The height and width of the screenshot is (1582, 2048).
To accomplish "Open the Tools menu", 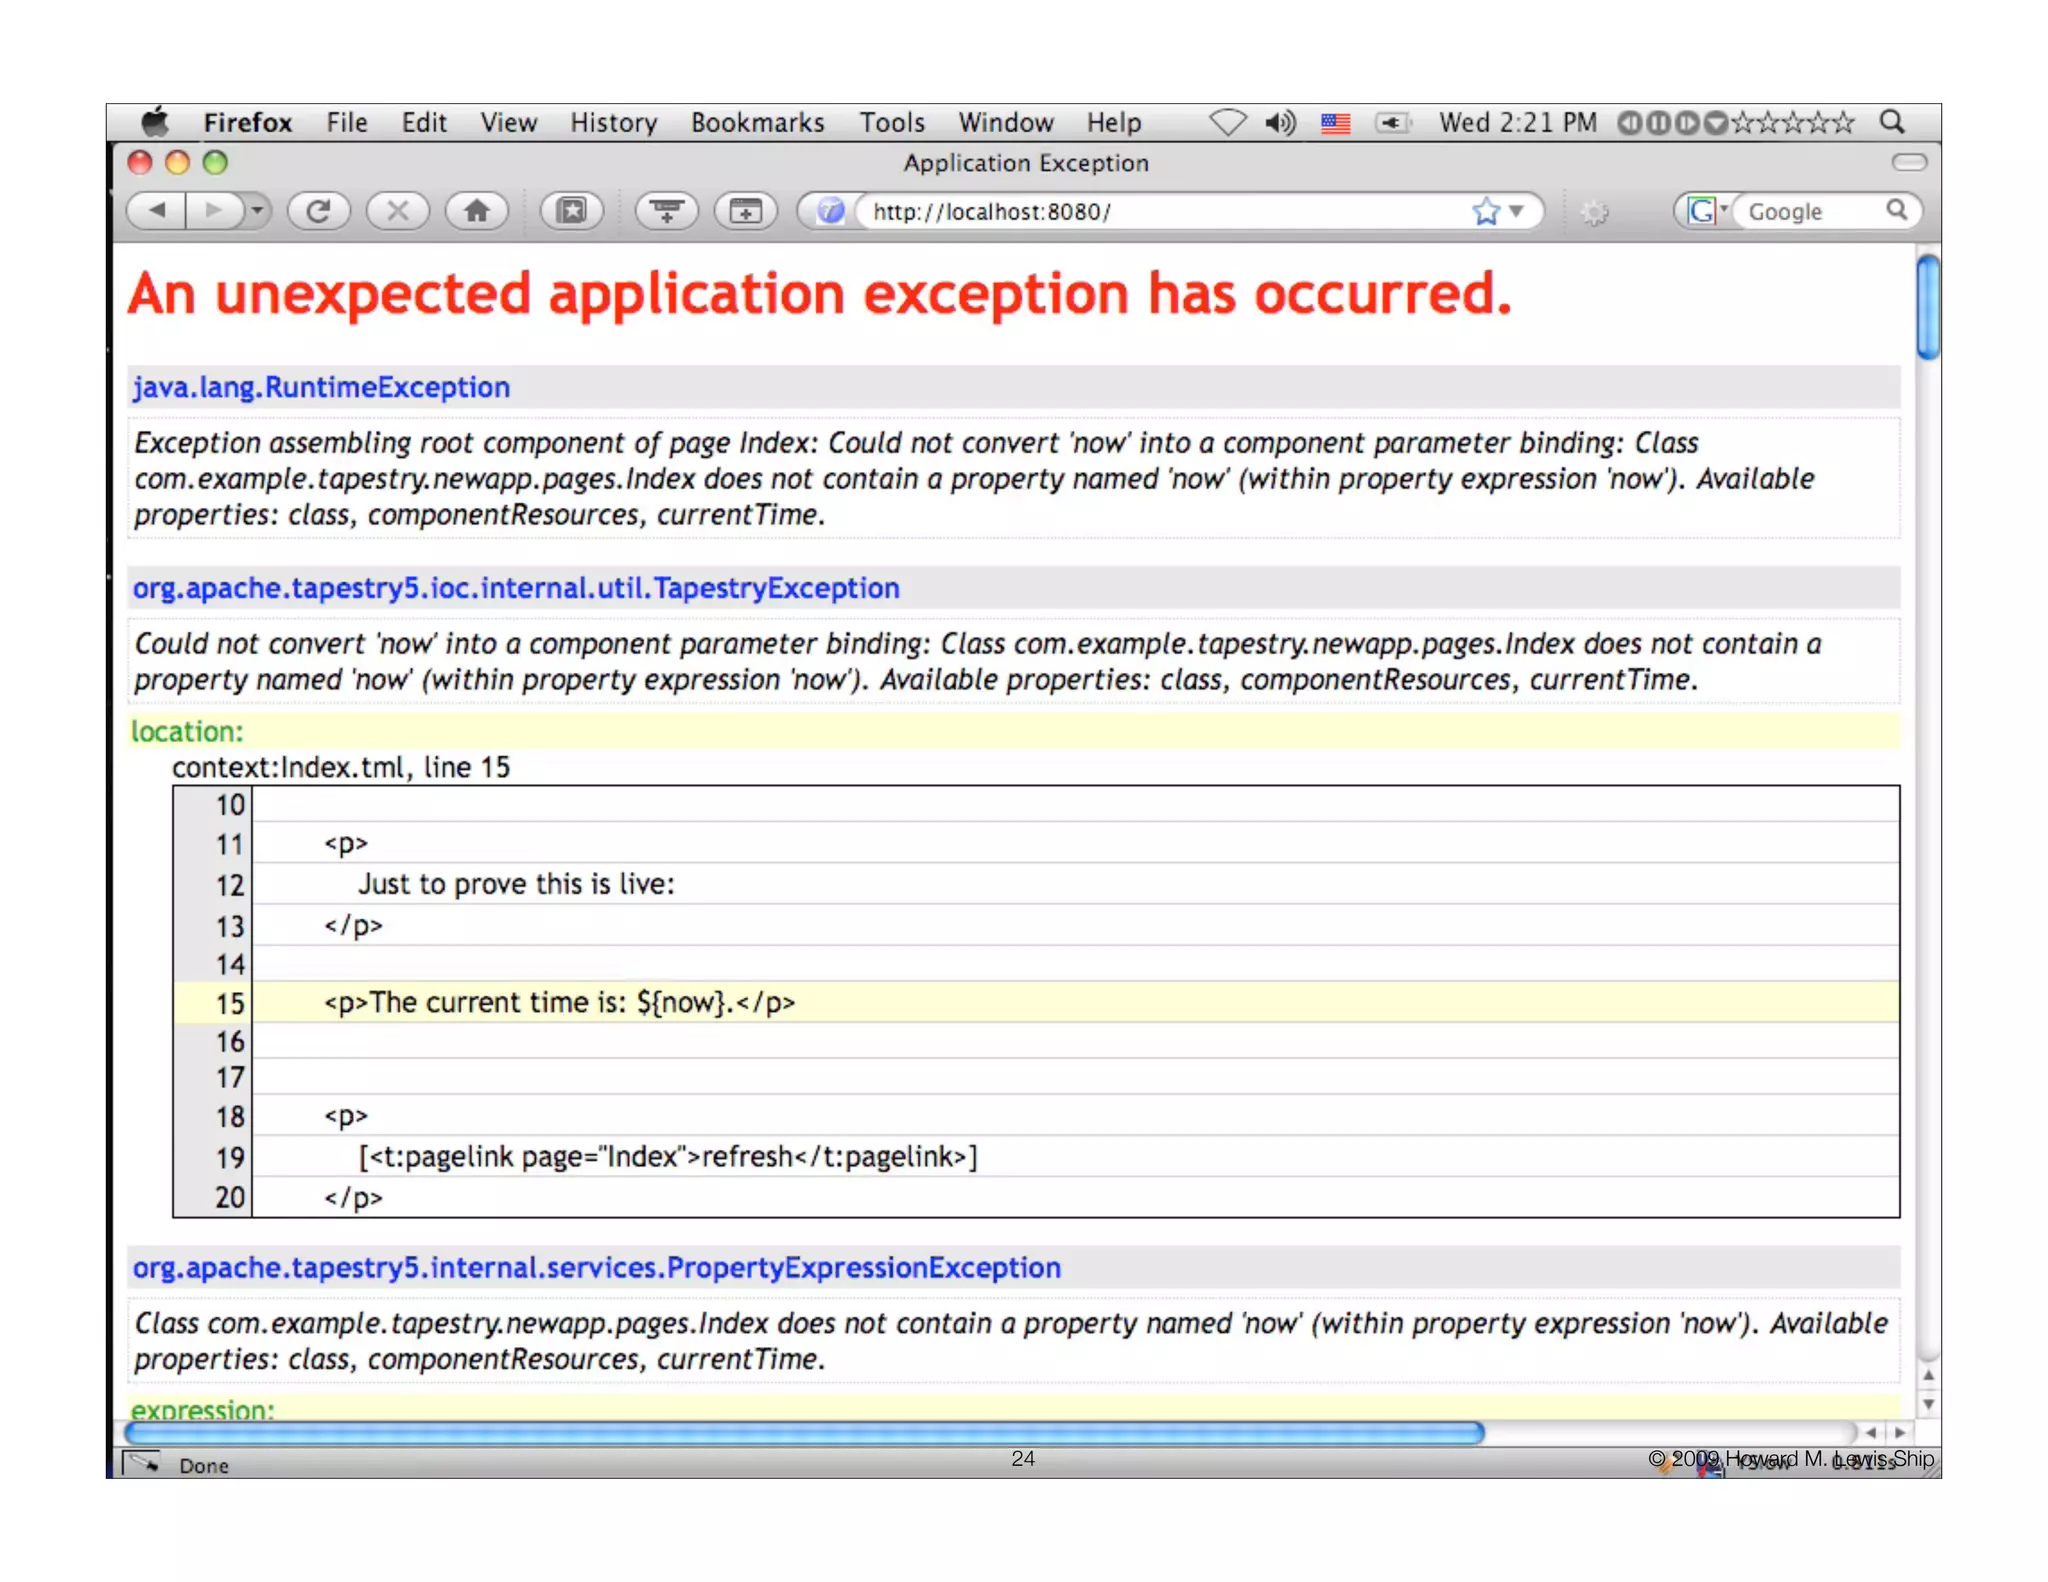I will (x=892, y=122).
